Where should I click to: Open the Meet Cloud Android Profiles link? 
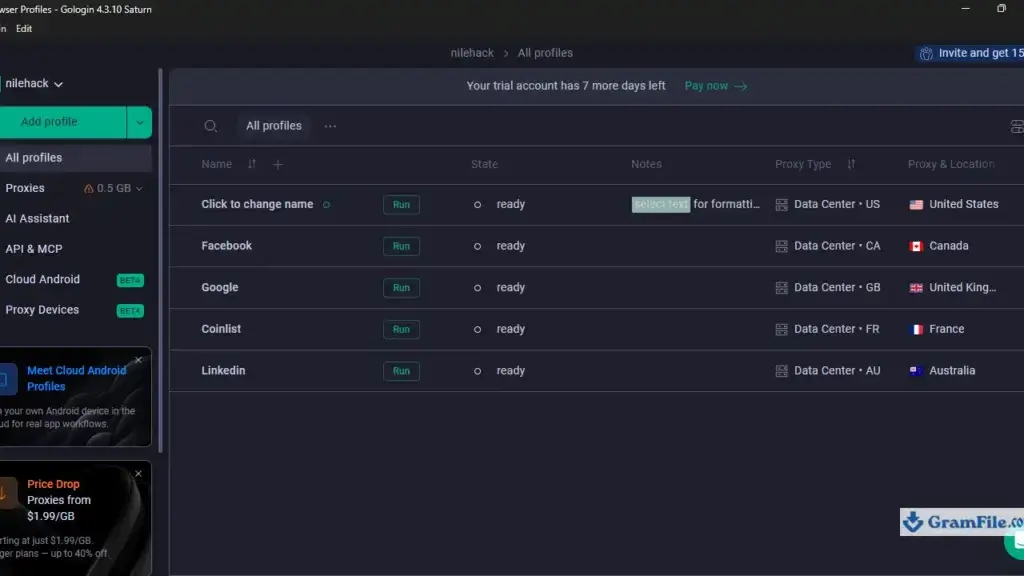click(77, 378)
